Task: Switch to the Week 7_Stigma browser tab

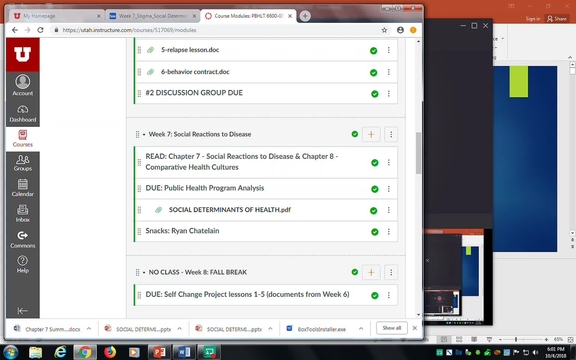Action: pos(153,16)
